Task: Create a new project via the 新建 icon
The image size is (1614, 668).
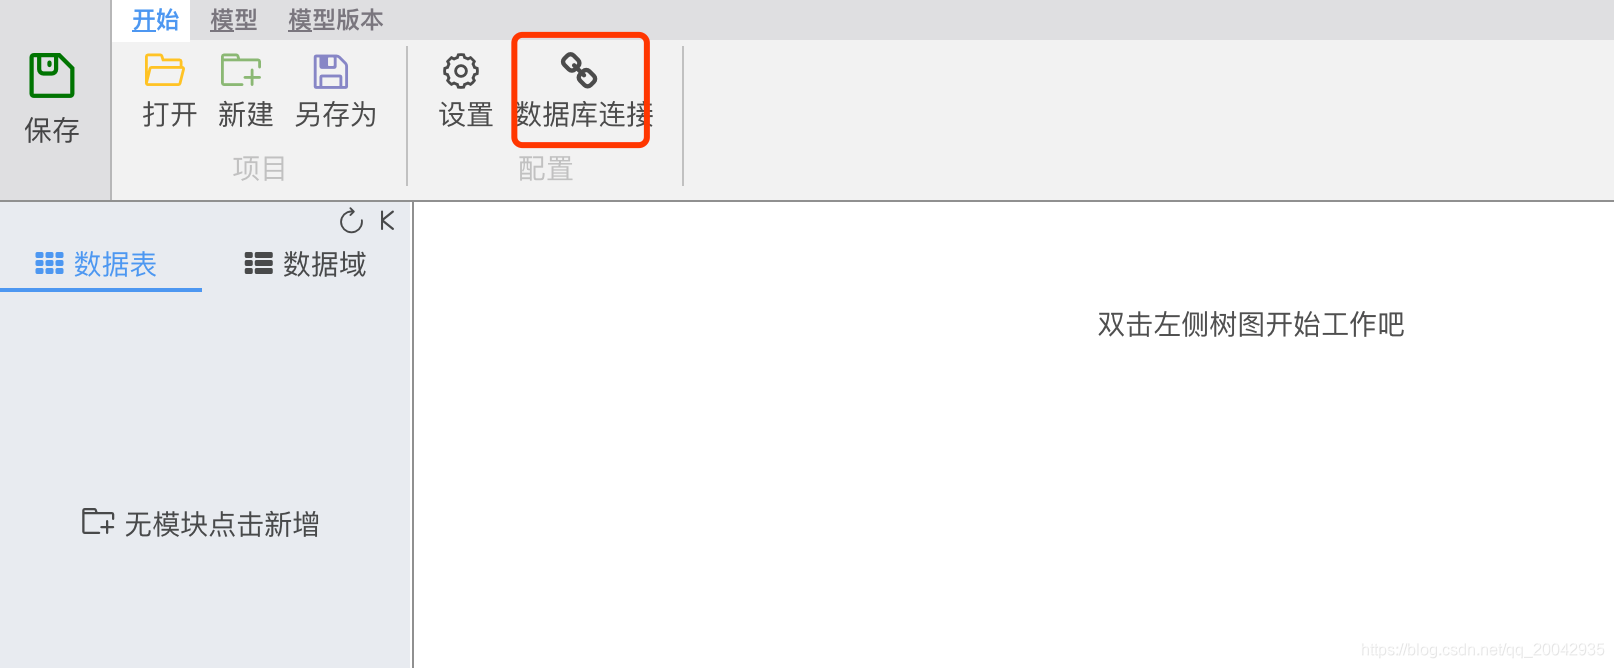Action: (241, 71)
